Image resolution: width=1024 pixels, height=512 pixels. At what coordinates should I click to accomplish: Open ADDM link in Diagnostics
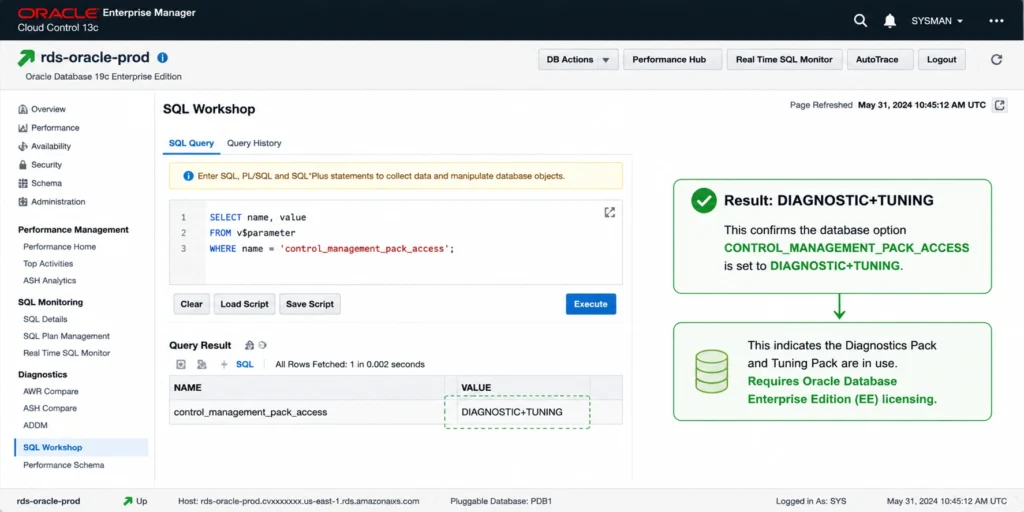pos(35,425)
